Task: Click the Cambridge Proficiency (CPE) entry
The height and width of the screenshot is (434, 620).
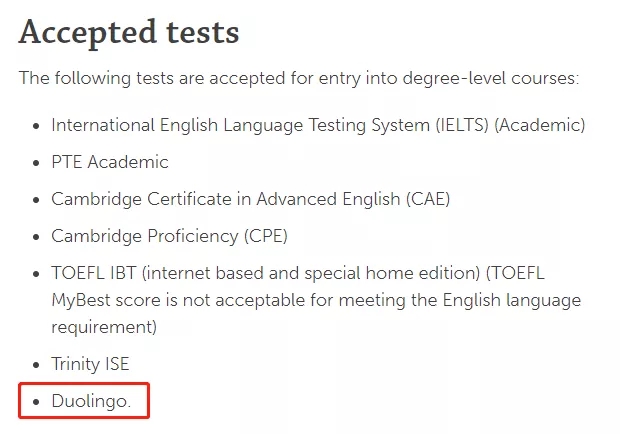Action: click(x=169, y=236)
